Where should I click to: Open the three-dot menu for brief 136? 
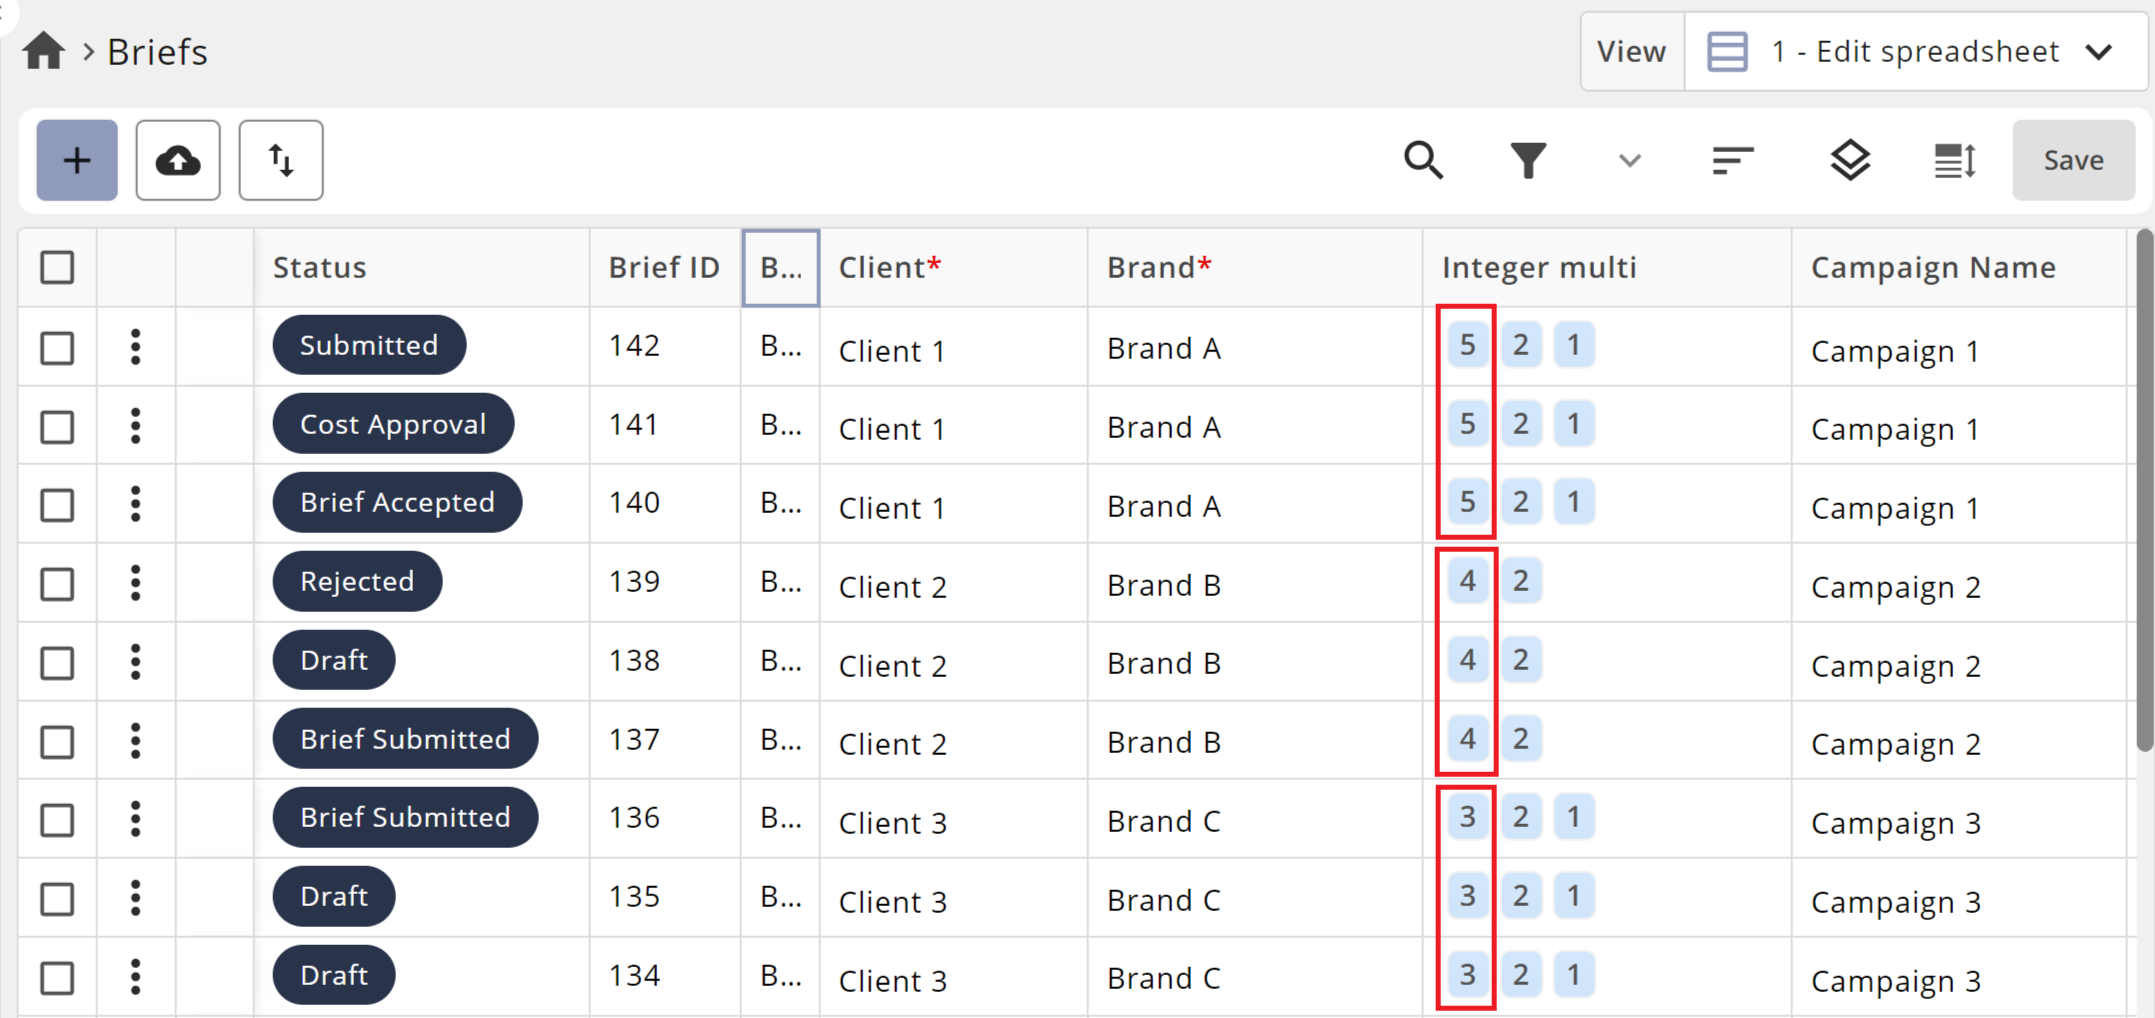click(136, 818)
